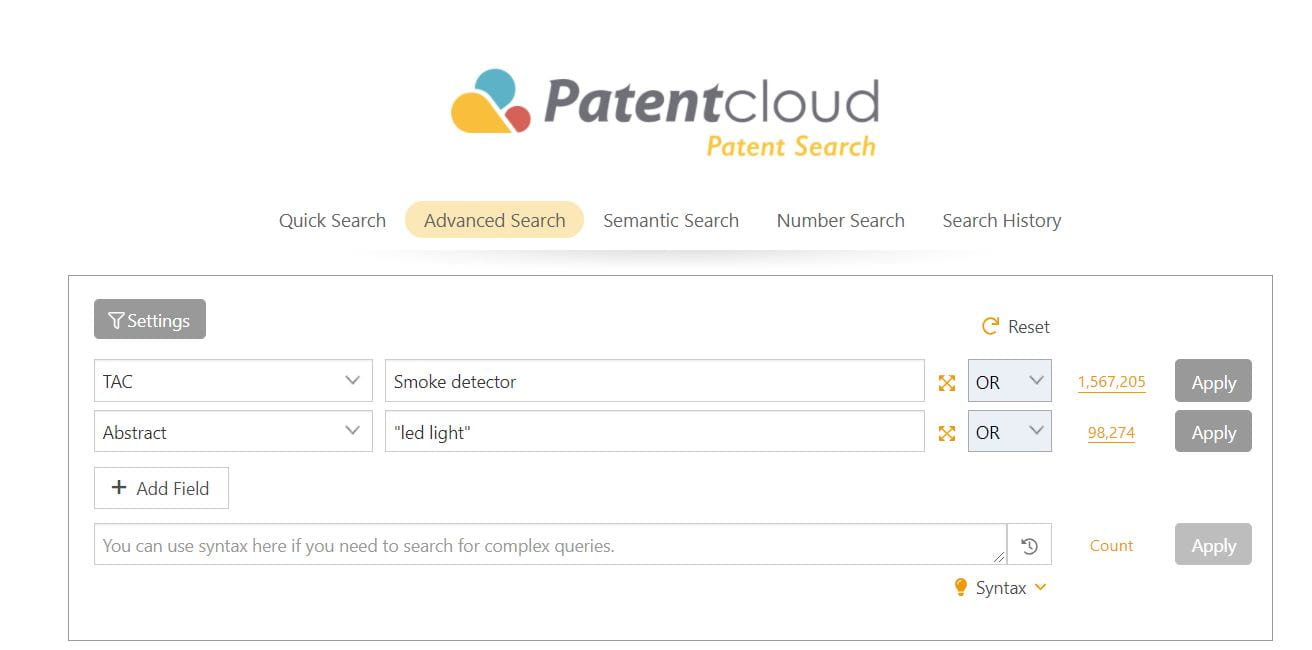Click inside the complex query syntax input

pos(550,545)
